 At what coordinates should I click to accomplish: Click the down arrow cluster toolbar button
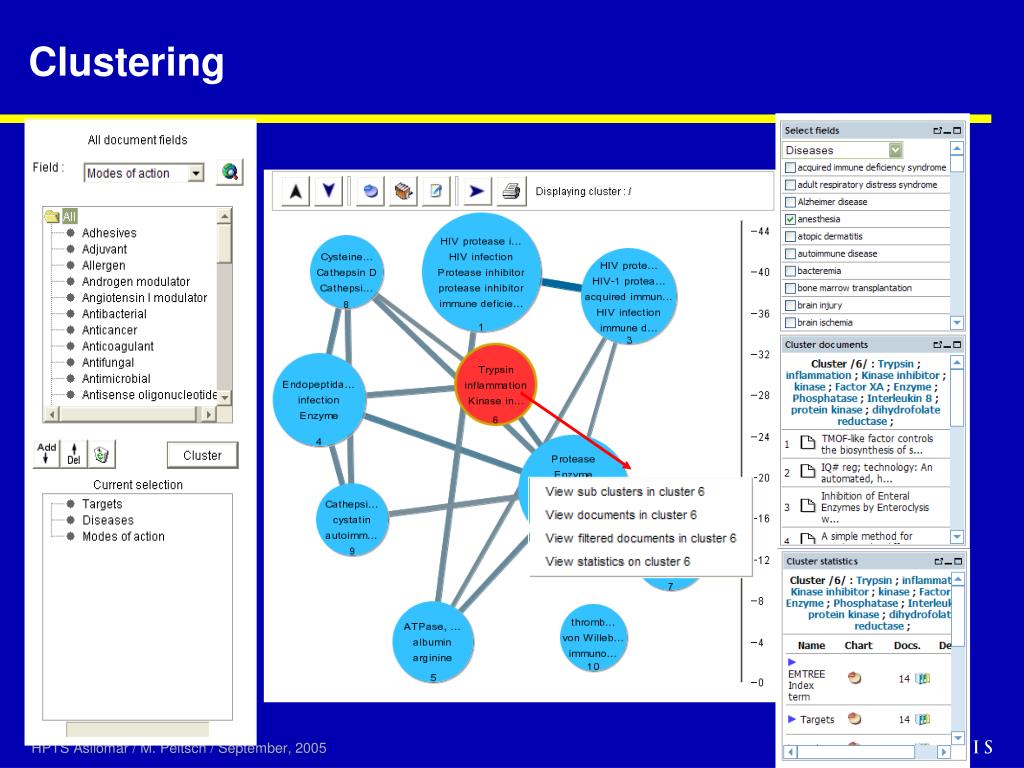pyautogui.click(x=328, y=191)
